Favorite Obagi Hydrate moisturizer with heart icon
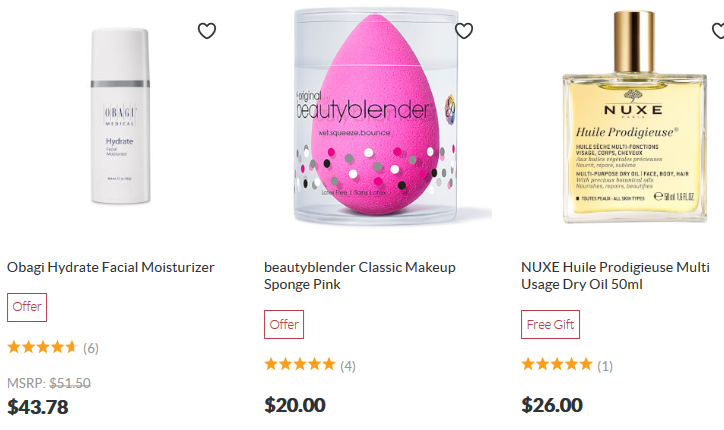 click(207, 31)
